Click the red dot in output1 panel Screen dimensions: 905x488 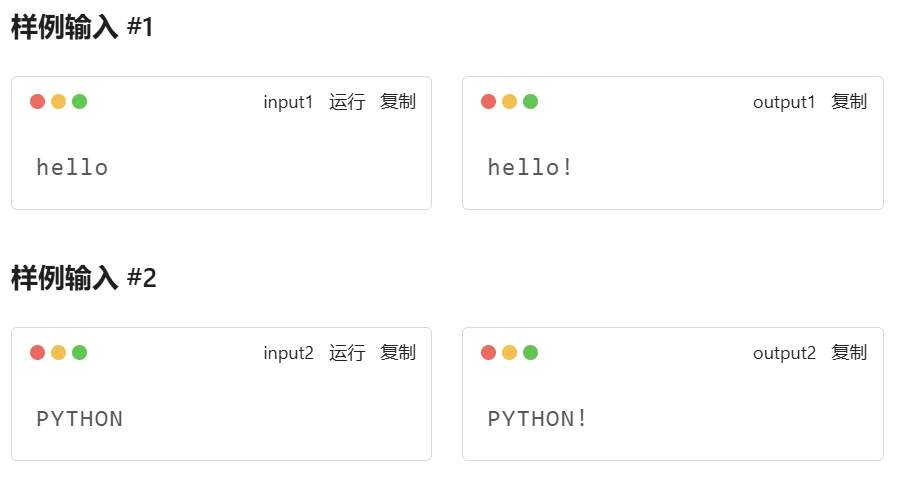click(x=488, y=102)
